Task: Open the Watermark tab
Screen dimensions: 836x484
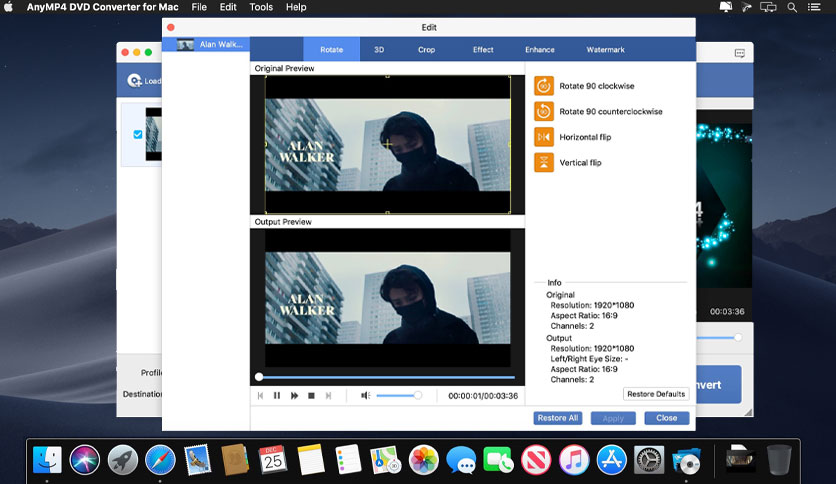Action: (x=606, y=50)
